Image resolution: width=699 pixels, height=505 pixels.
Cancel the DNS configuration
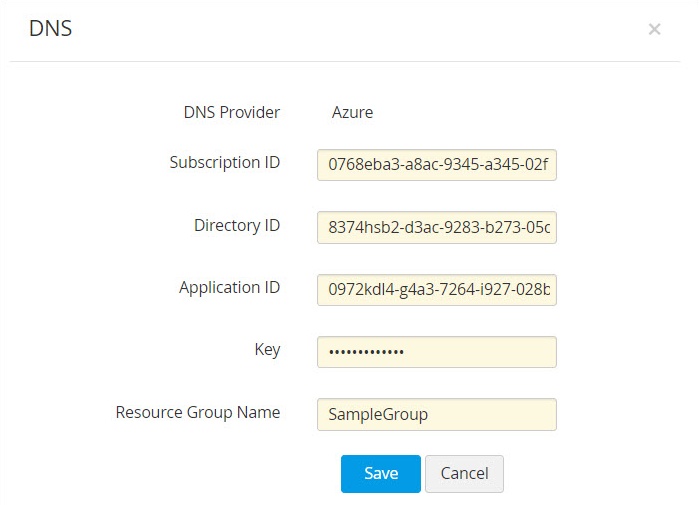[x=464, y=474]
